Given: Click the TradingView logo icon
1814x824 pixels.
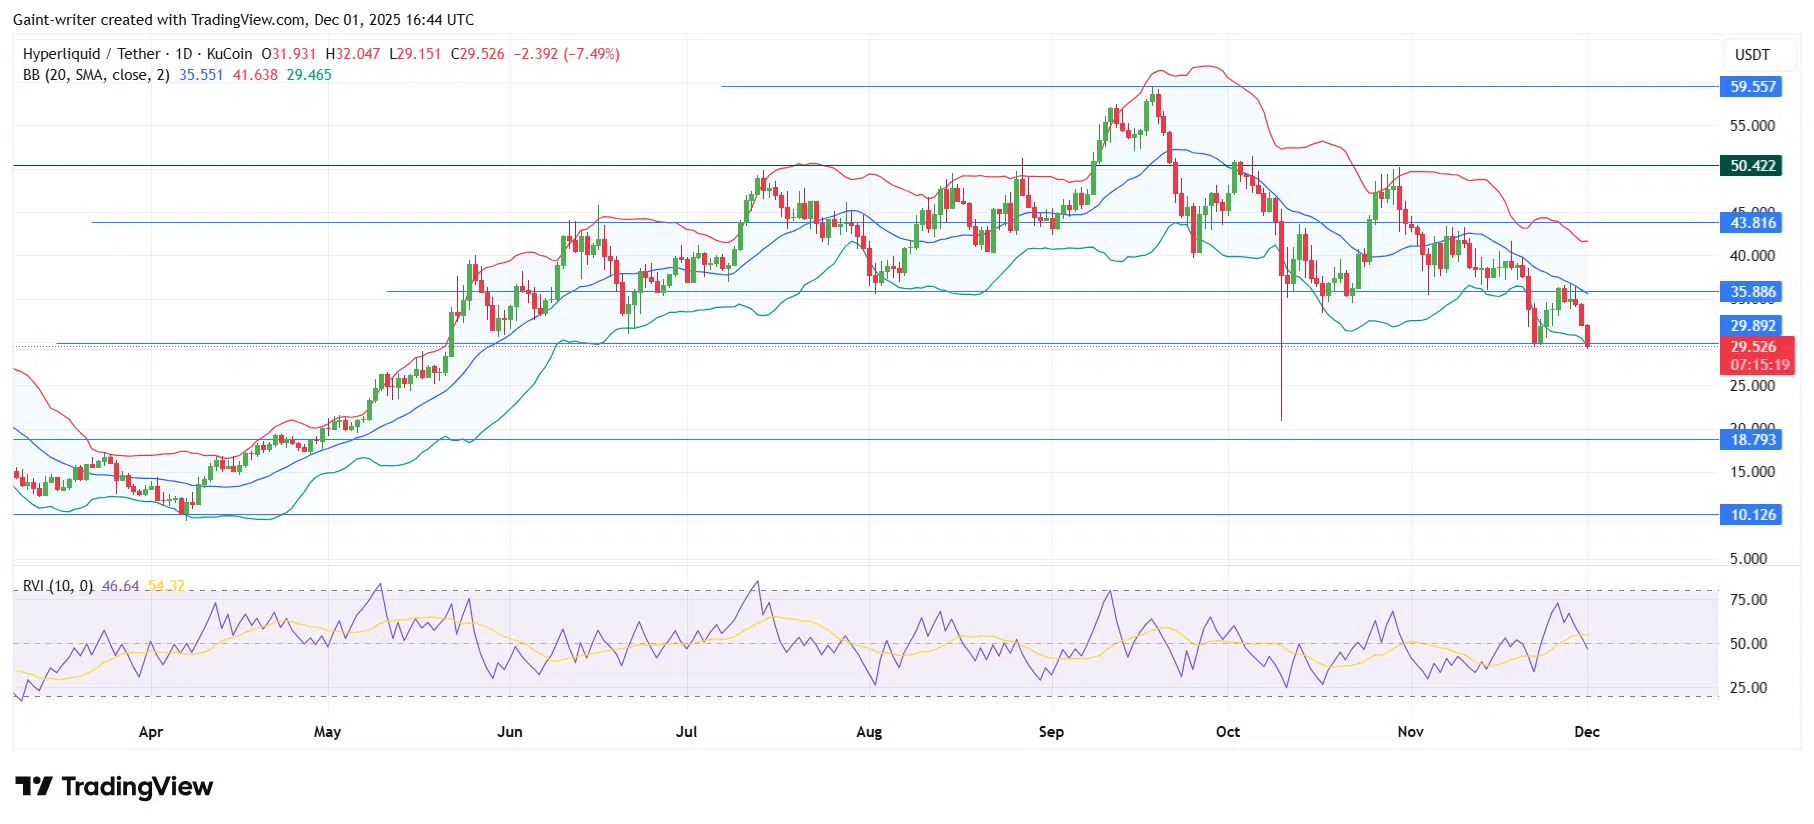Looking at the screenshot, I should tap(34, 787).
